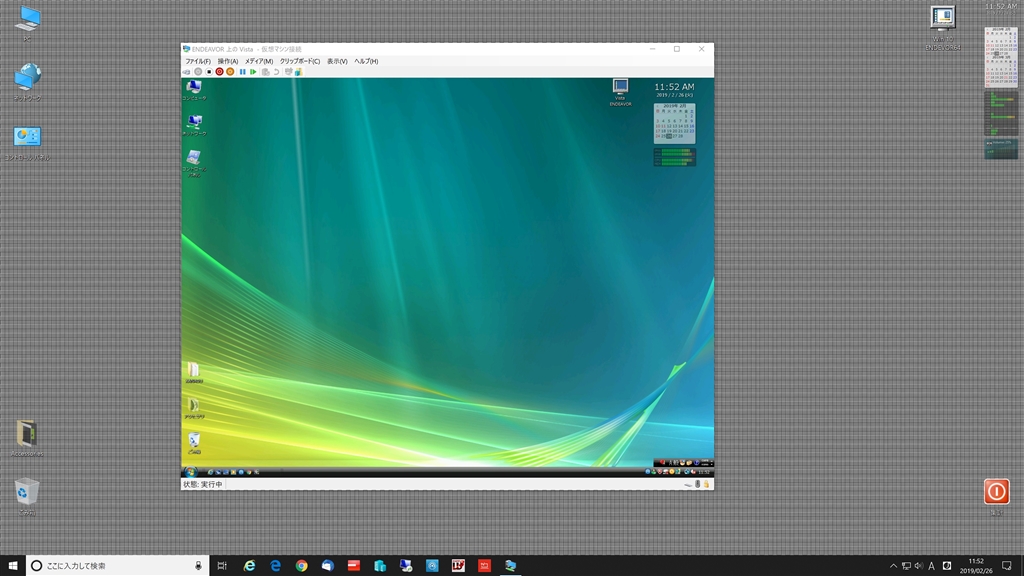Click the Share toolbar icon in the VM window
This screenshot has height=576, width=1024.
point(298,72)
